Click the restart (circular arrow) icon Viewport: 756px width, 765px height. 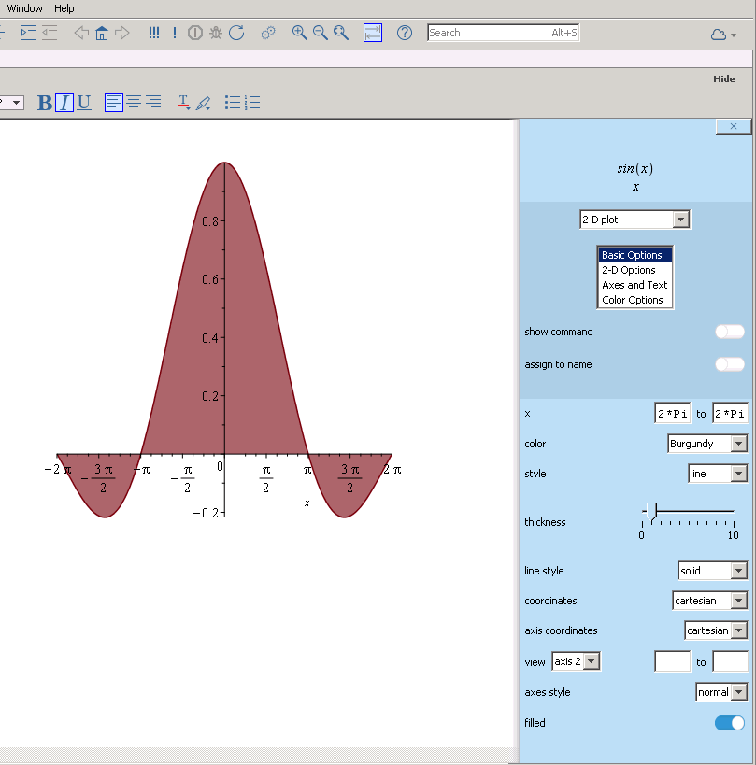(x=237, y=33)
